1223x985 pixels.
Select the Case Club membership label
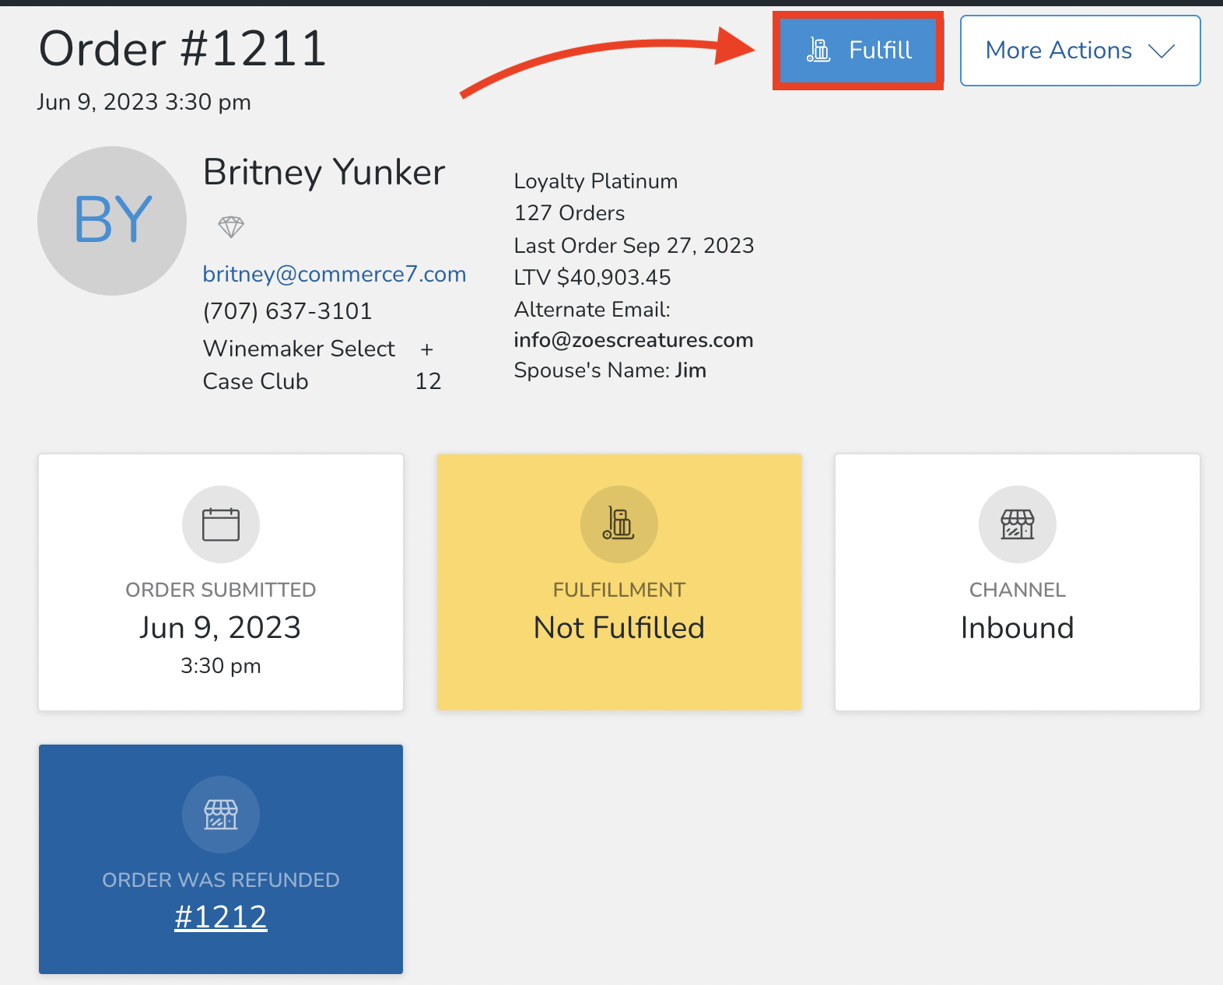coord(256,381)
